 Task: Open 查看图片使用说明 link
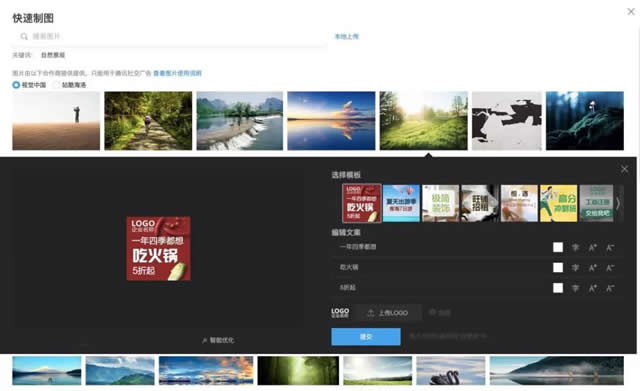pos(177,73)
